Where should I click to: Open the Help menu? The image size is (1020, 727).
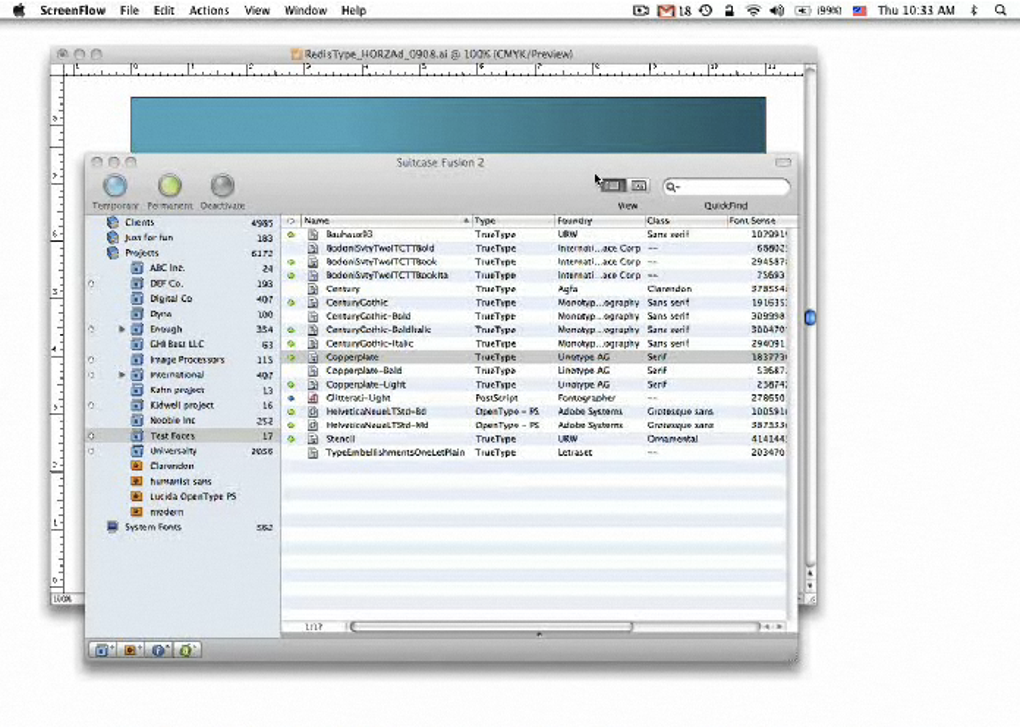353,10
